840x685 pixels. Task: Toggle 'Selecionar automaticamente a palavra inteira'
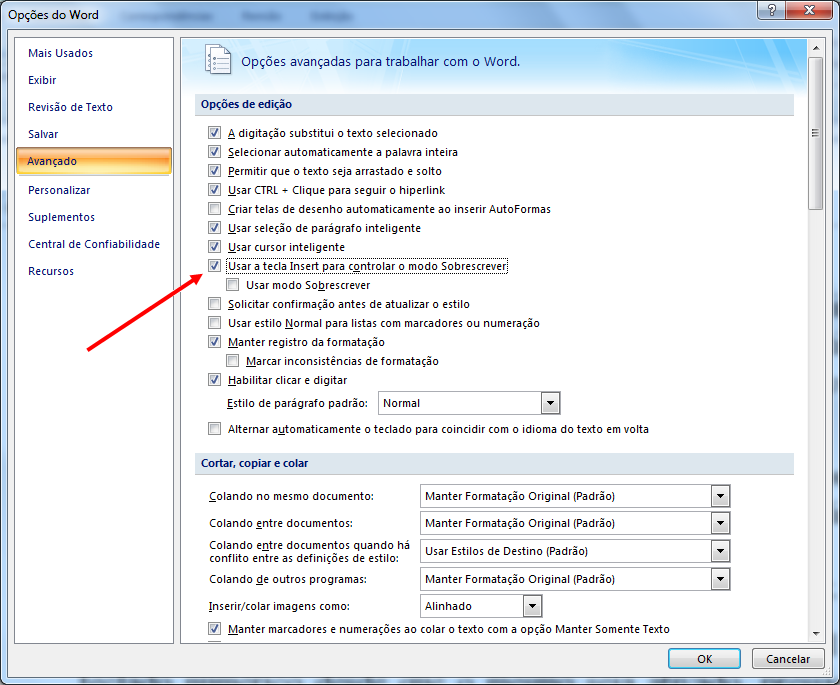(x=214, y=152)
